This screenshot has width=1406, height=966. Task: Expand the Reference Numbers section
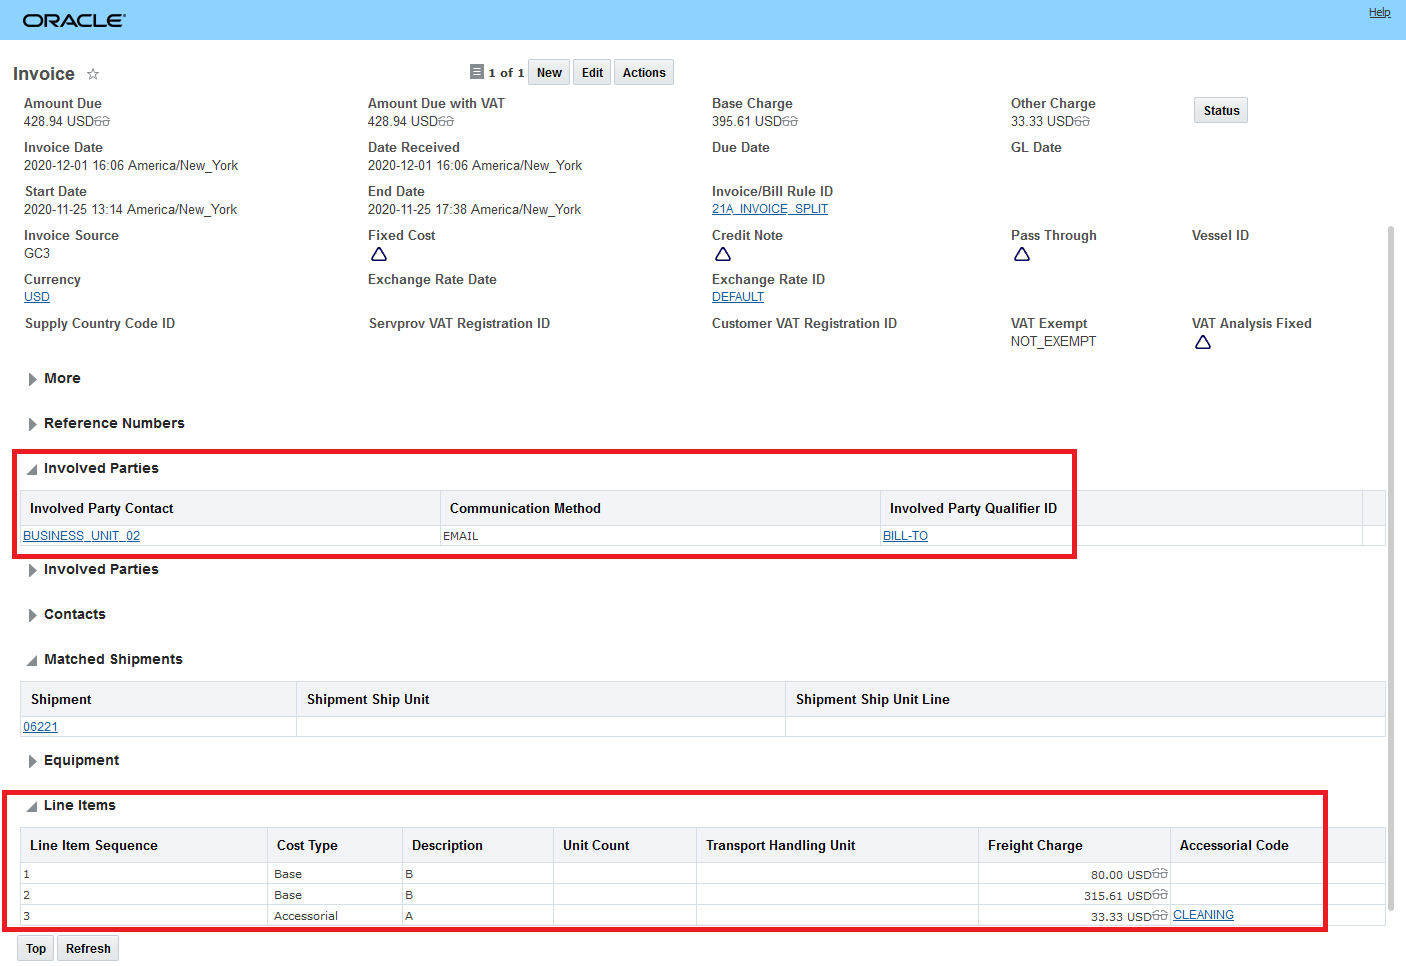click(x=33, y=424)
